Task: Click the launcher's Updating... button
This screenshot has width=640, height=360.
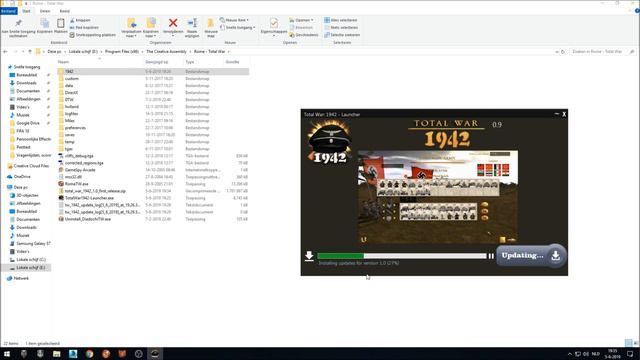Action: point(531,256)
